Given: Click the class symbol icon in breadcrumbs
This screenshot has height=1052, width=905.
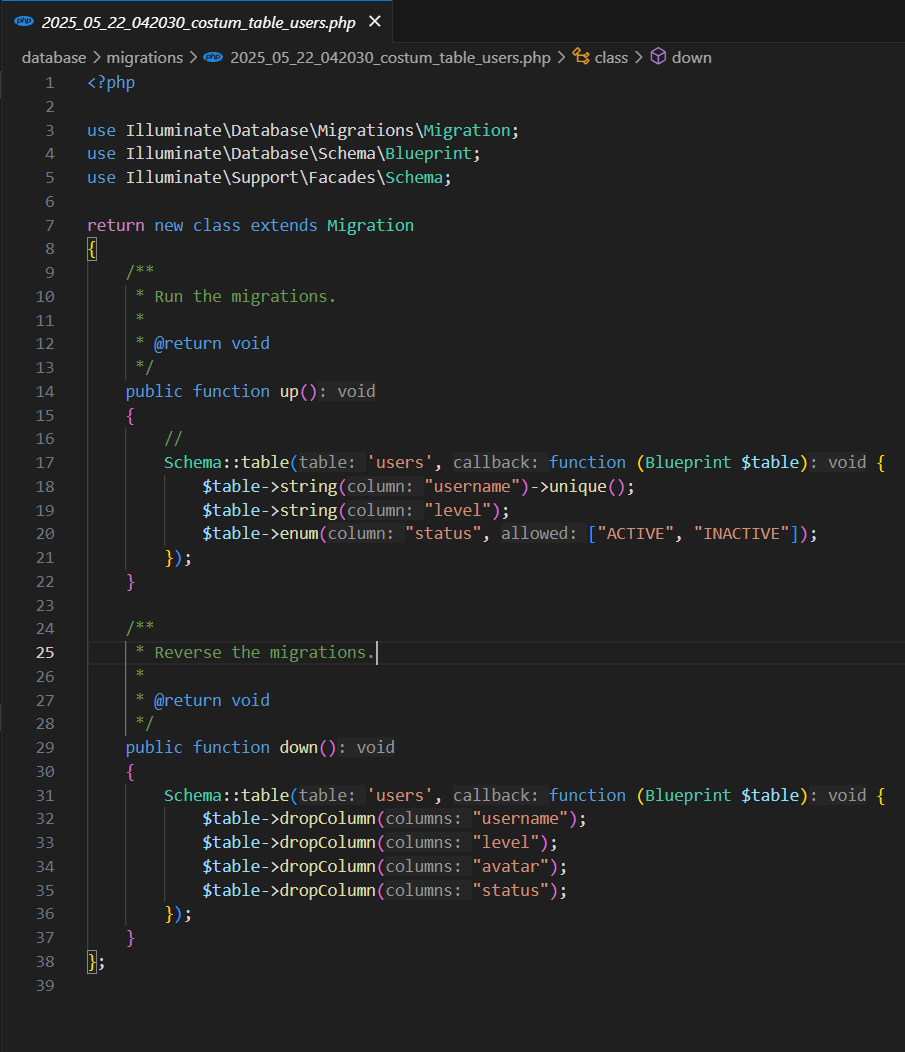Looking at the screenshot, I should [x=580, y=57].
